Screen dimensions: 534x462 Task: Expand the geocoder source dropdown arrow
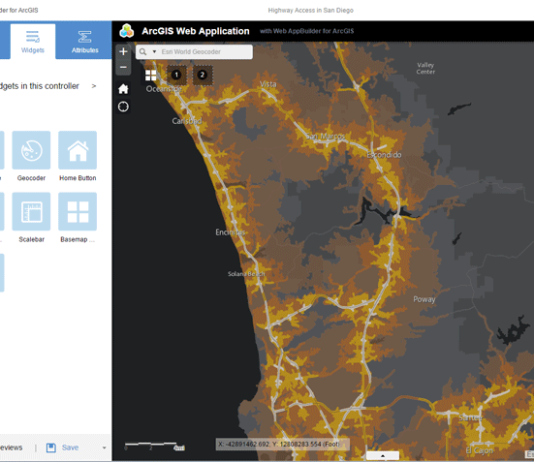pos(154,52)
